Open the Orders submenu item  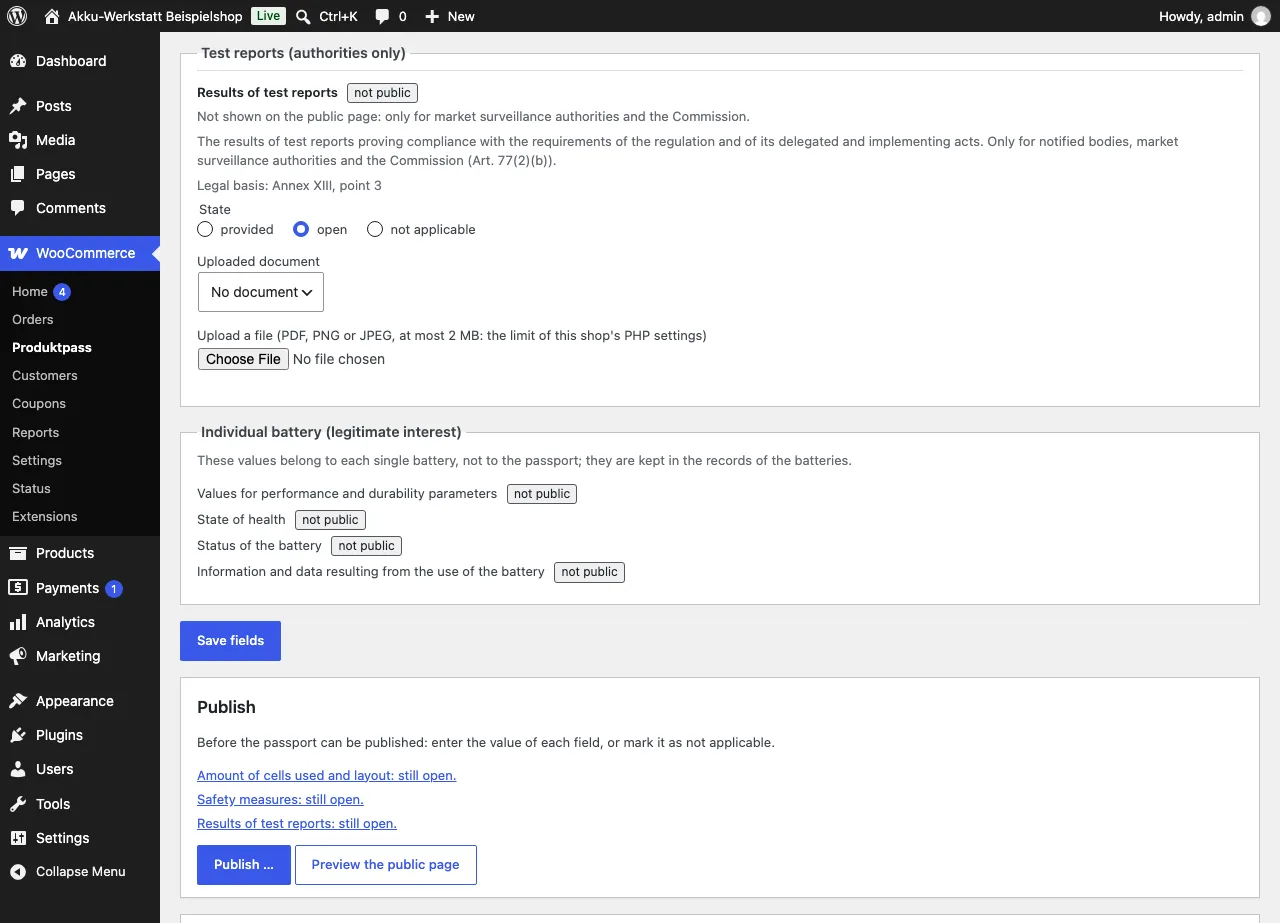(x=33, y=319)
